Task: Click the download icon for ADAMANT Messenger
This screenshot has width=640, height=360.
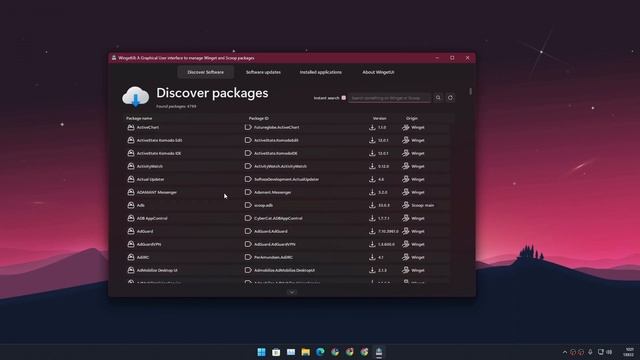Action: point(372,192)
